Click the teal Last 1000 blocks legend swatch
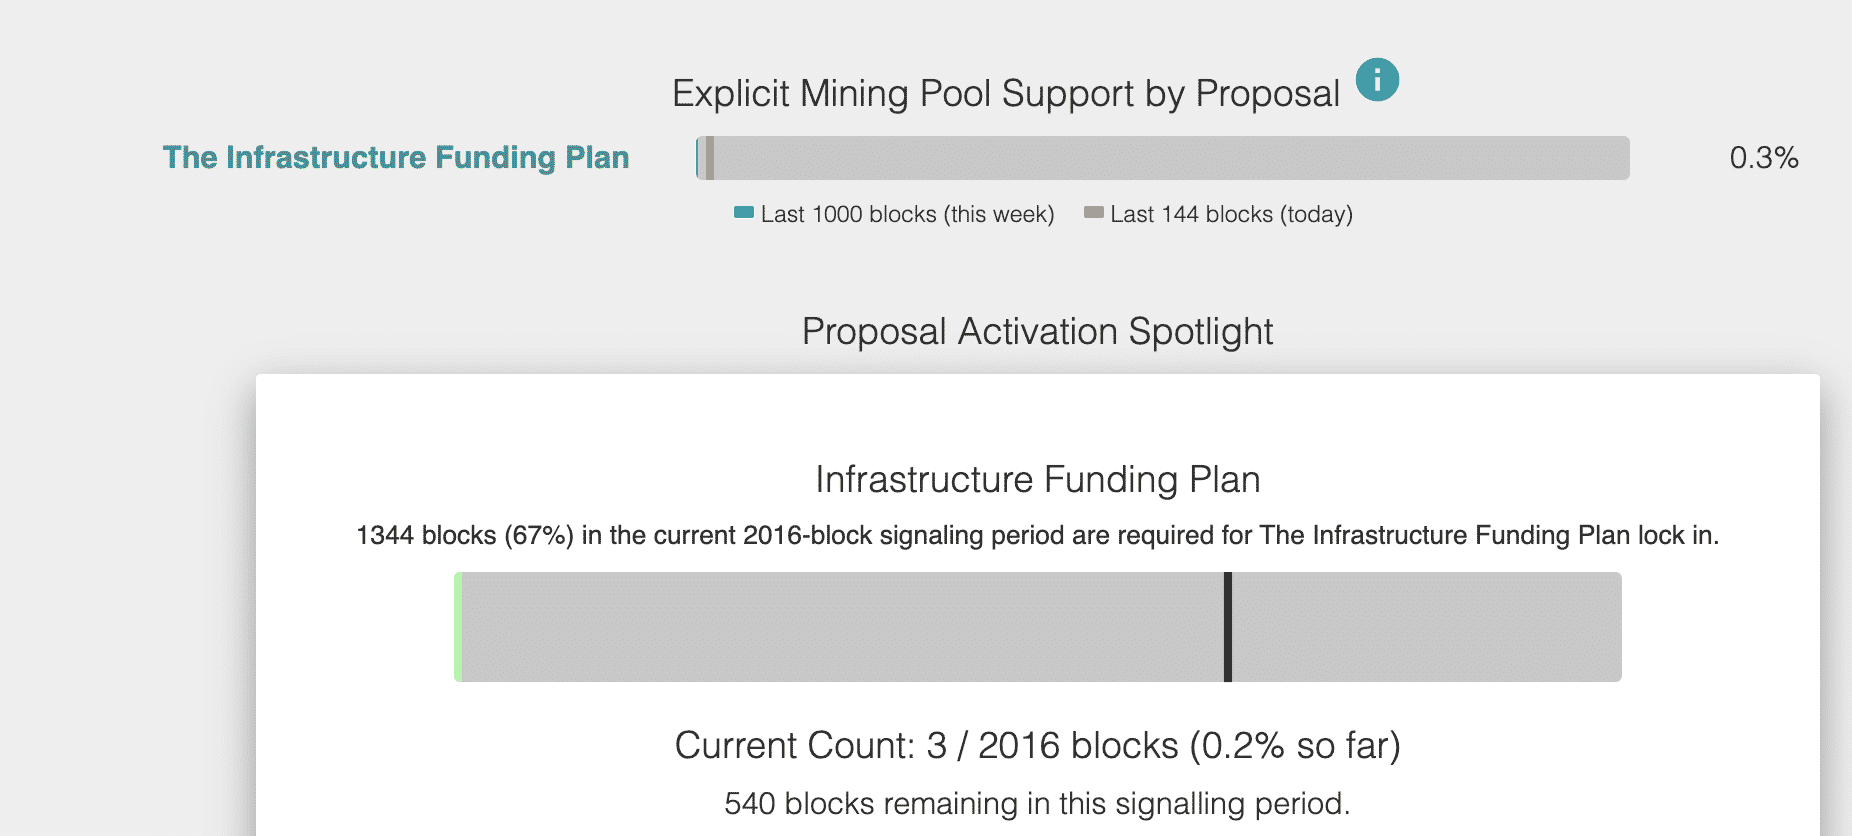The image size is (1852, 836). pyautogui.click(x=743, y=212)
